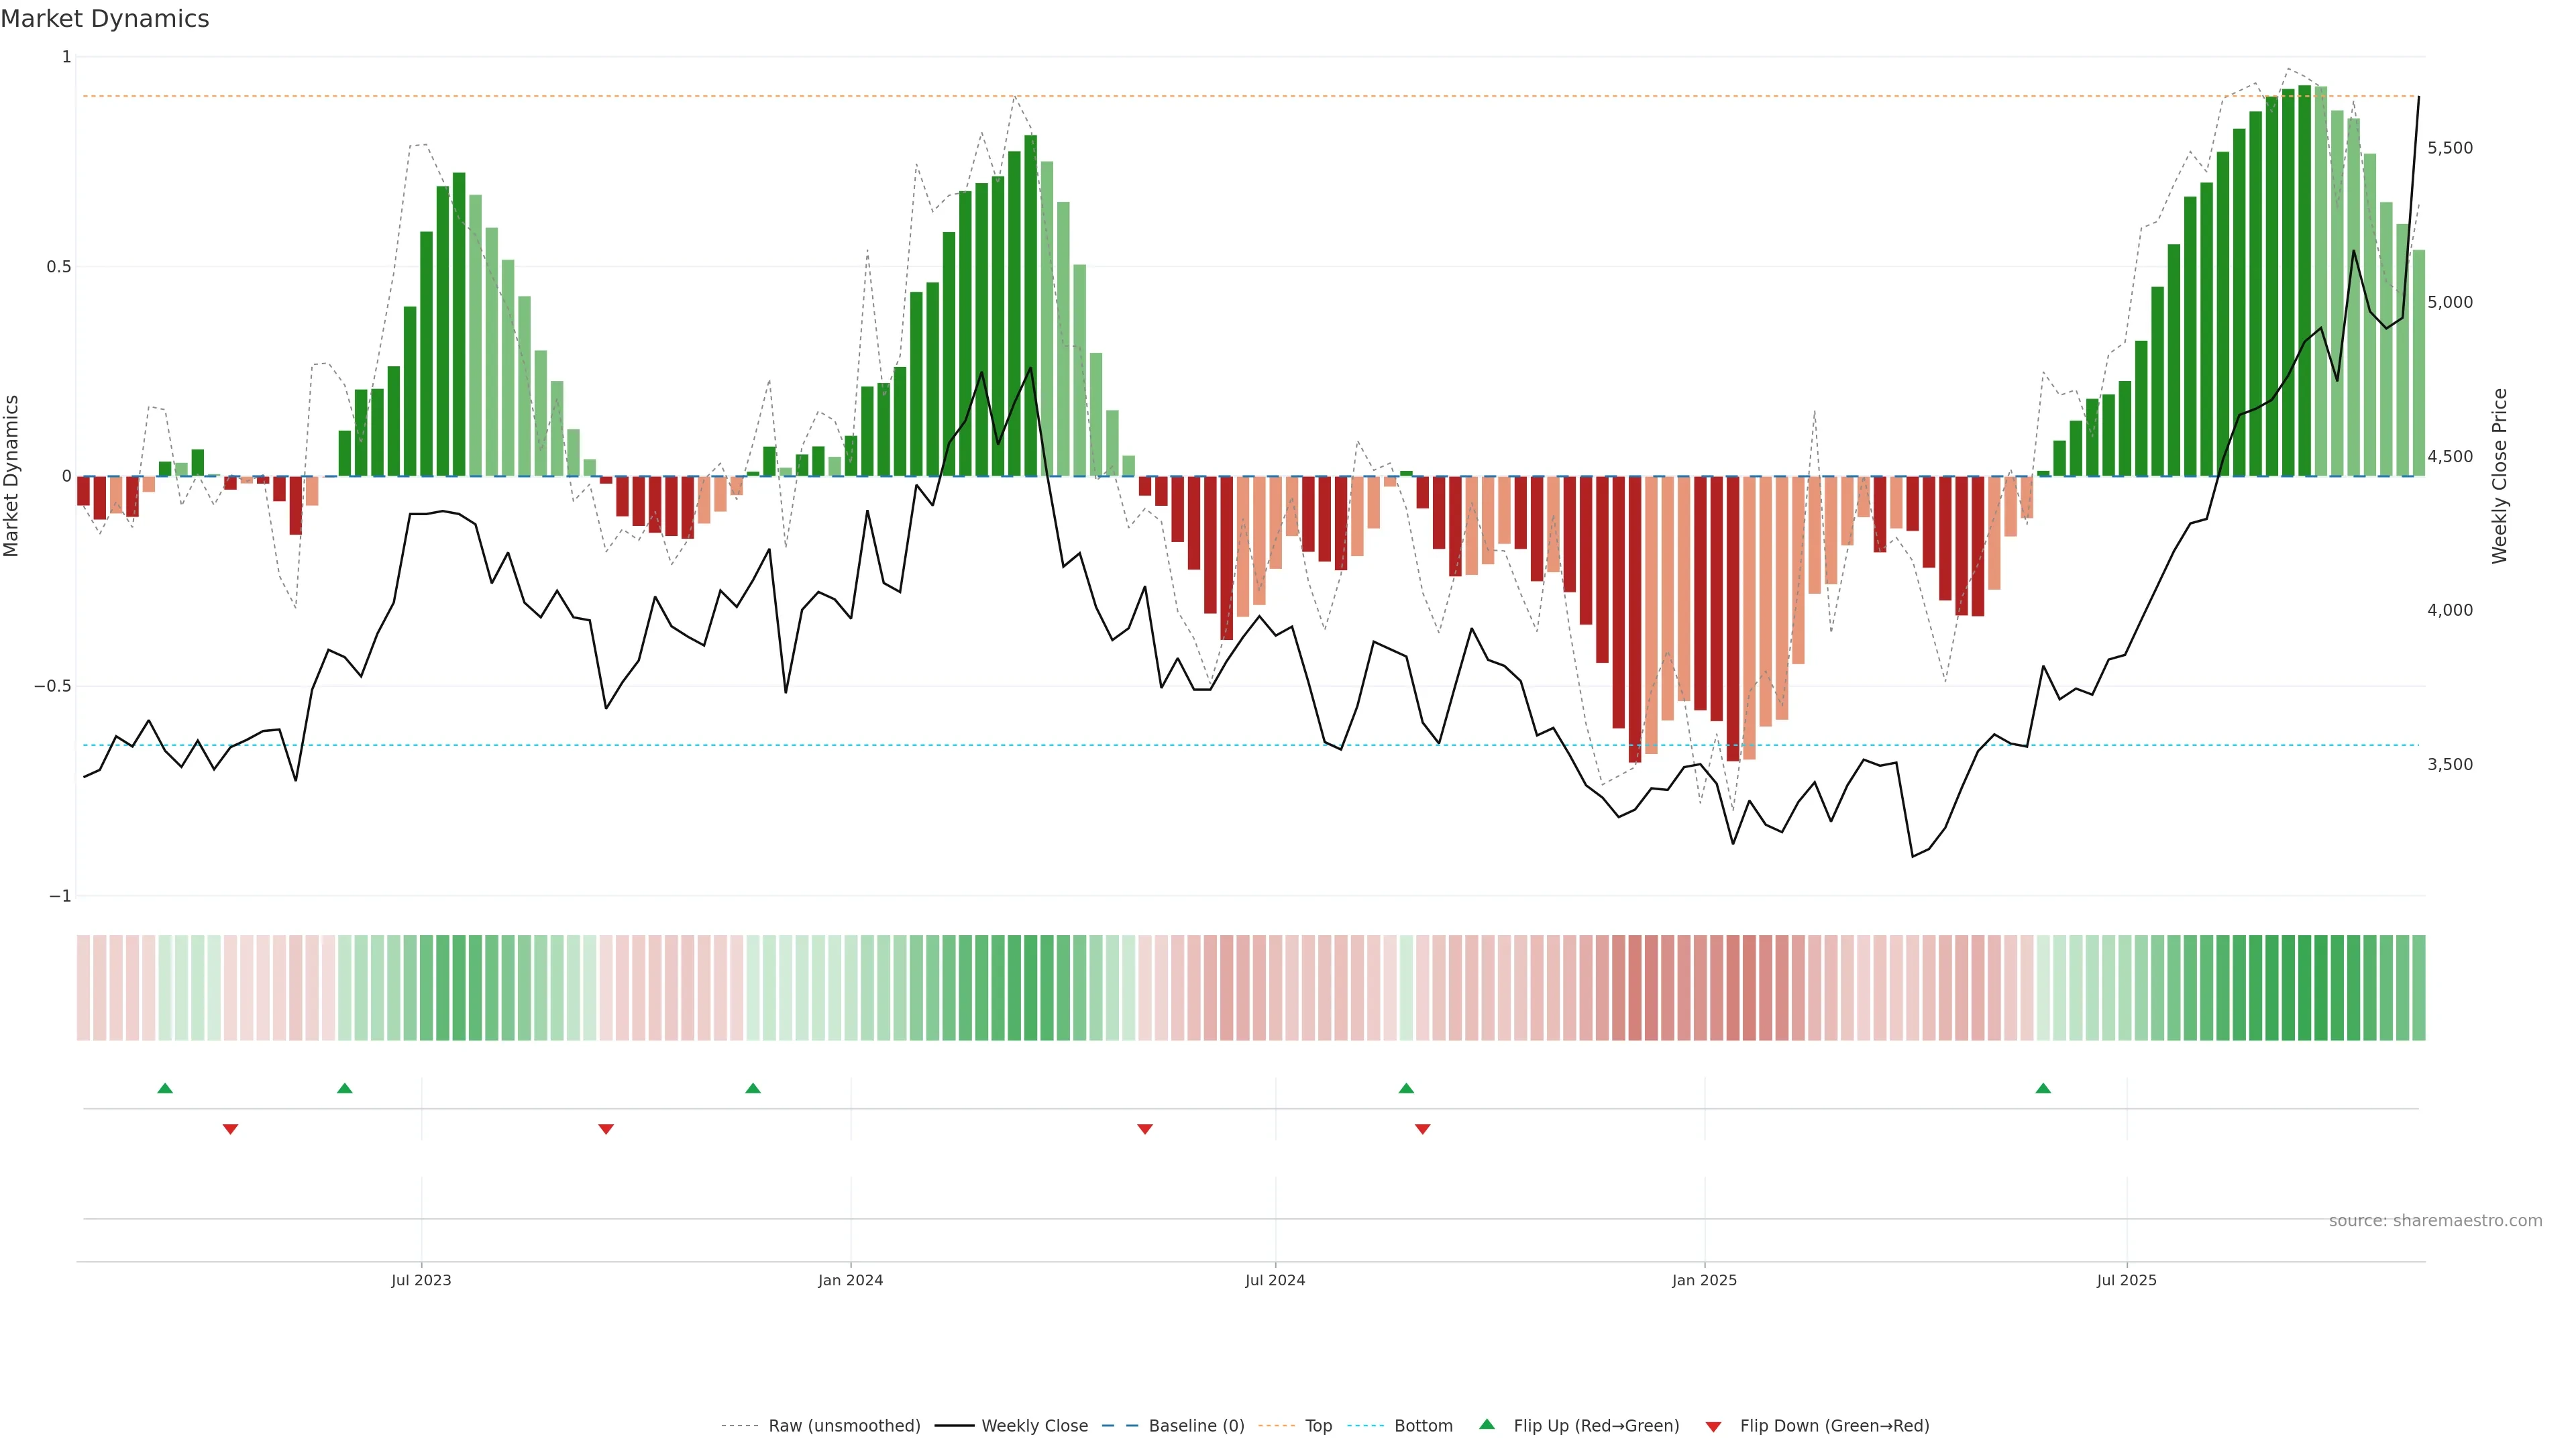Hide the Baseline (0) series via legend
The width and height of the screenshot is (2576, 1449).
[1196, 1426]
